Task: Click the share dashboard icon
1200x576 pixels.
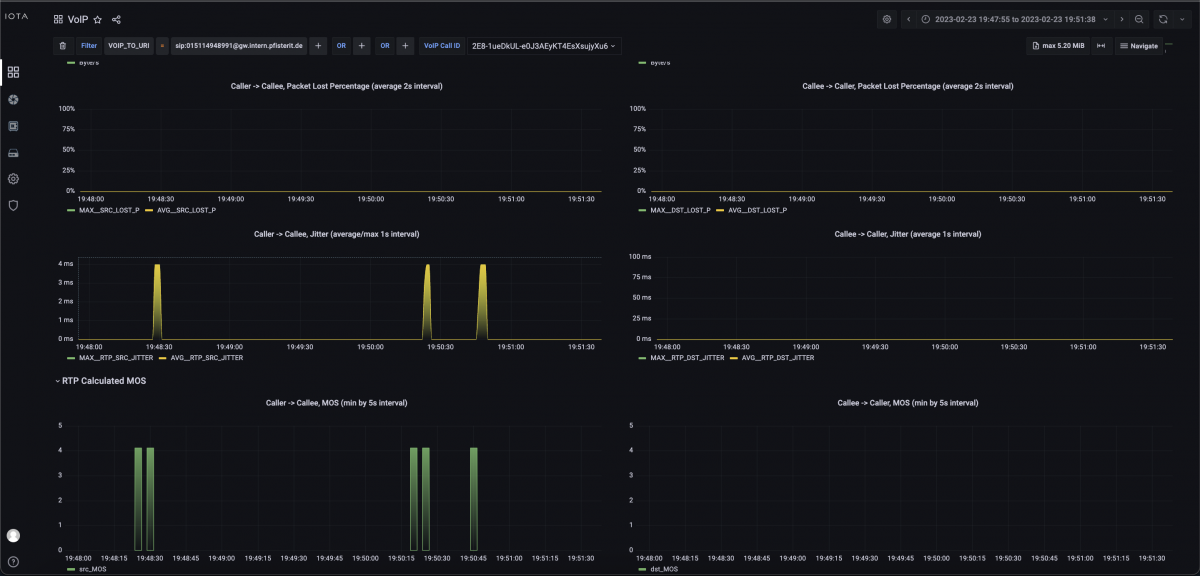Action: (x=117, y=19)
